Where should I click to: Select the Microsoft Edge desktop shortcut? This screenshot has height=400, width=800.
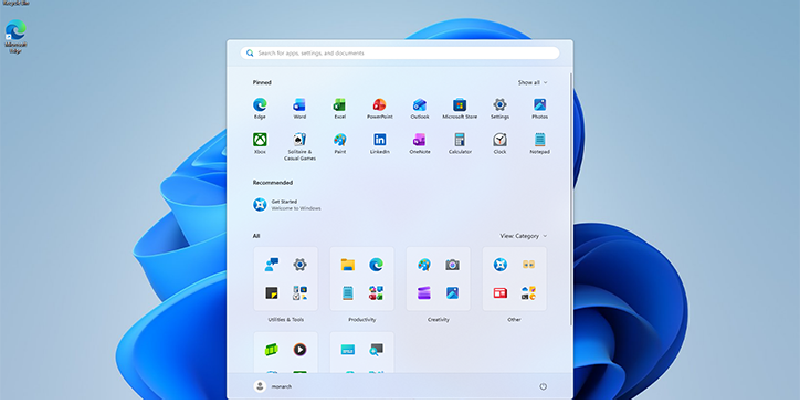(x=16, y=36)
